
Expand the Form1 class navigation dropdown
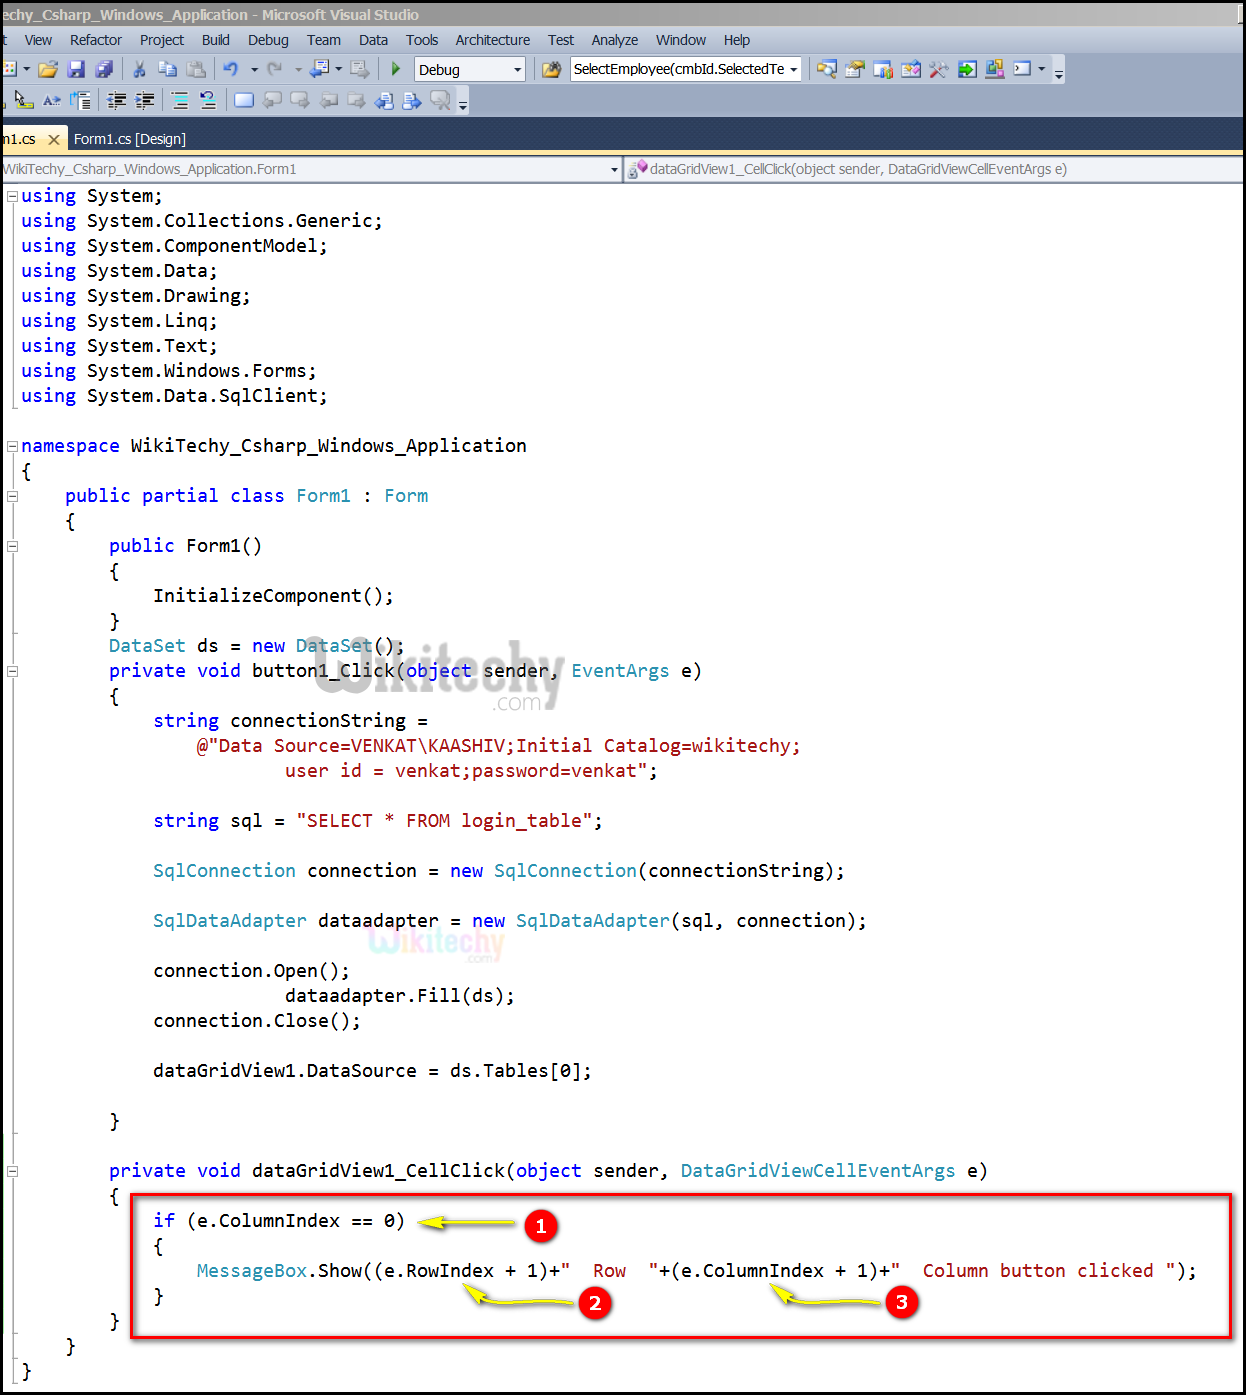click(614, 170)
